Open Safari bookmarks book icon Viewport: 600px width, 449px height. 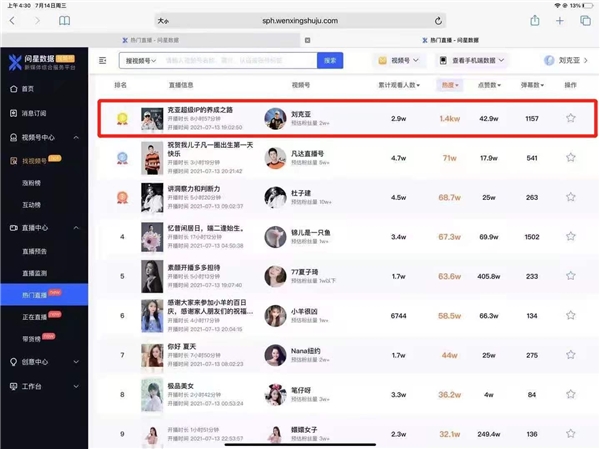[x=65, y=20]
